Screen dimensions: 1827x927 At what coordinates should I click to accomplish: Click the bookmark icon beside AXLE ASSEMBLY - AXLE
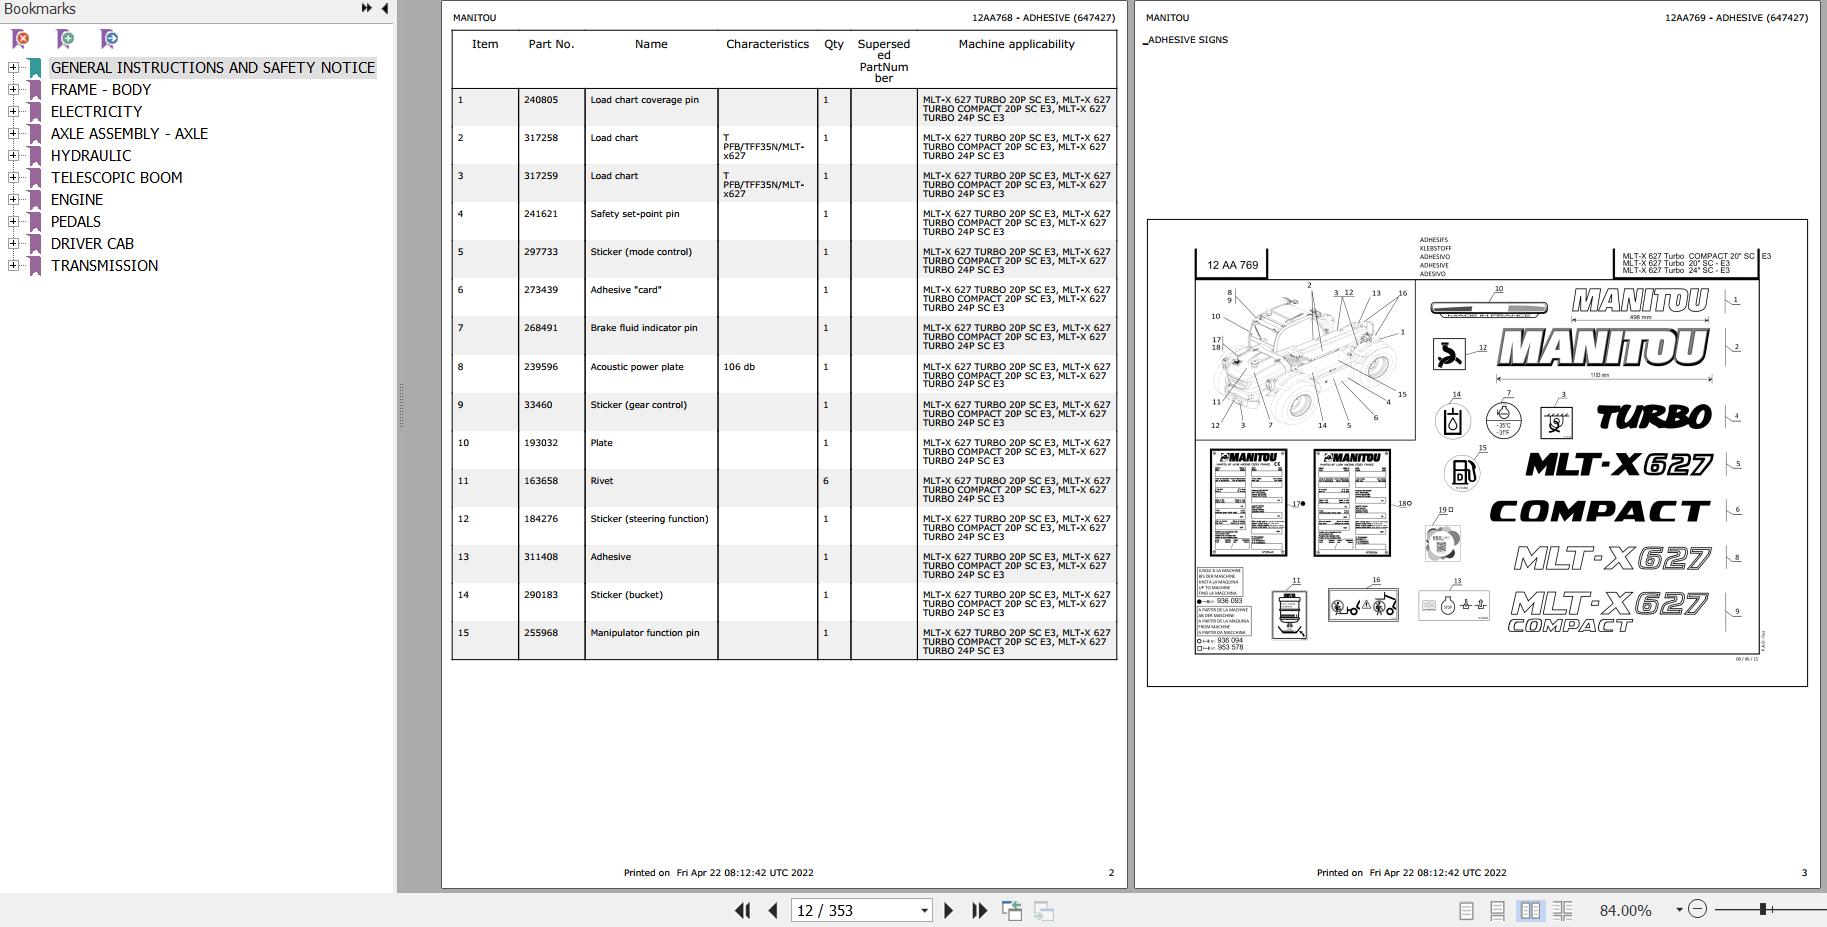pyautogui.click(x=35, y=134)
